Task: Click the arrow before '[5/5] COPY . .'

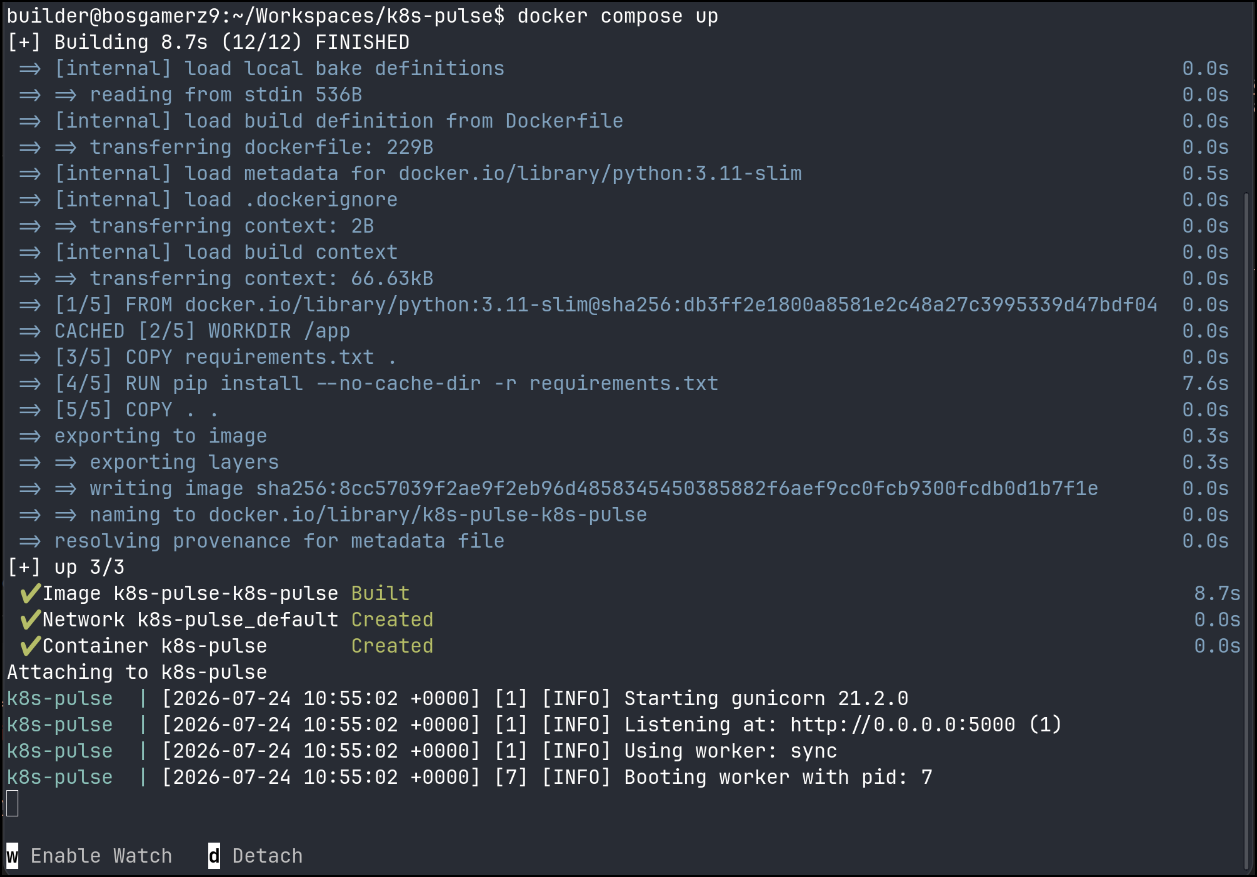Action: coord(30,410)
